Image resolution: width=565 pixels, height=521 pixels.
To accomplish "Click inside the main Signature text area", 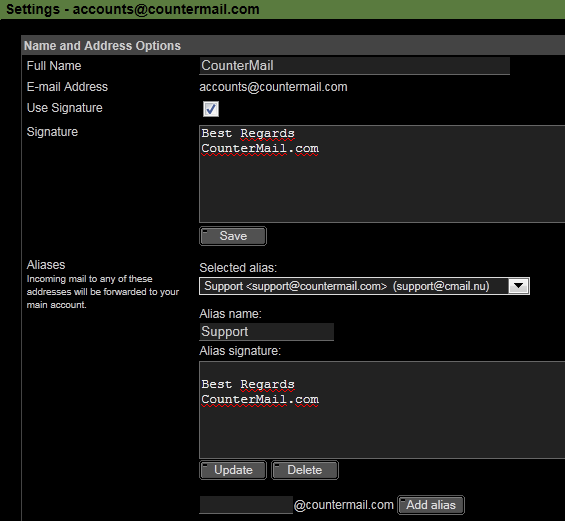I will click(382, 174).
